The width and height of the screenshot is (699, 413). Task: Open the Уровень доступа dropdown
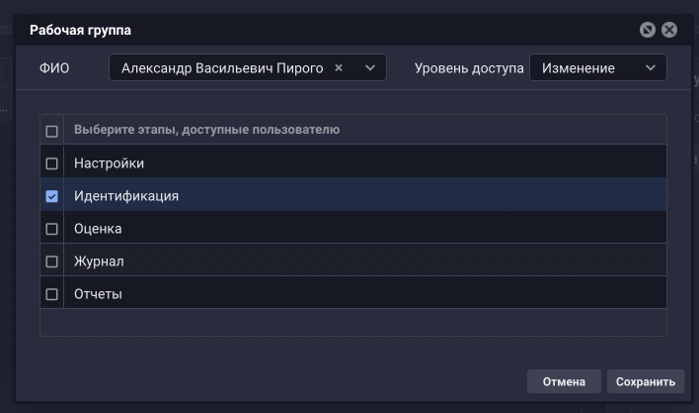coord(597,68)
